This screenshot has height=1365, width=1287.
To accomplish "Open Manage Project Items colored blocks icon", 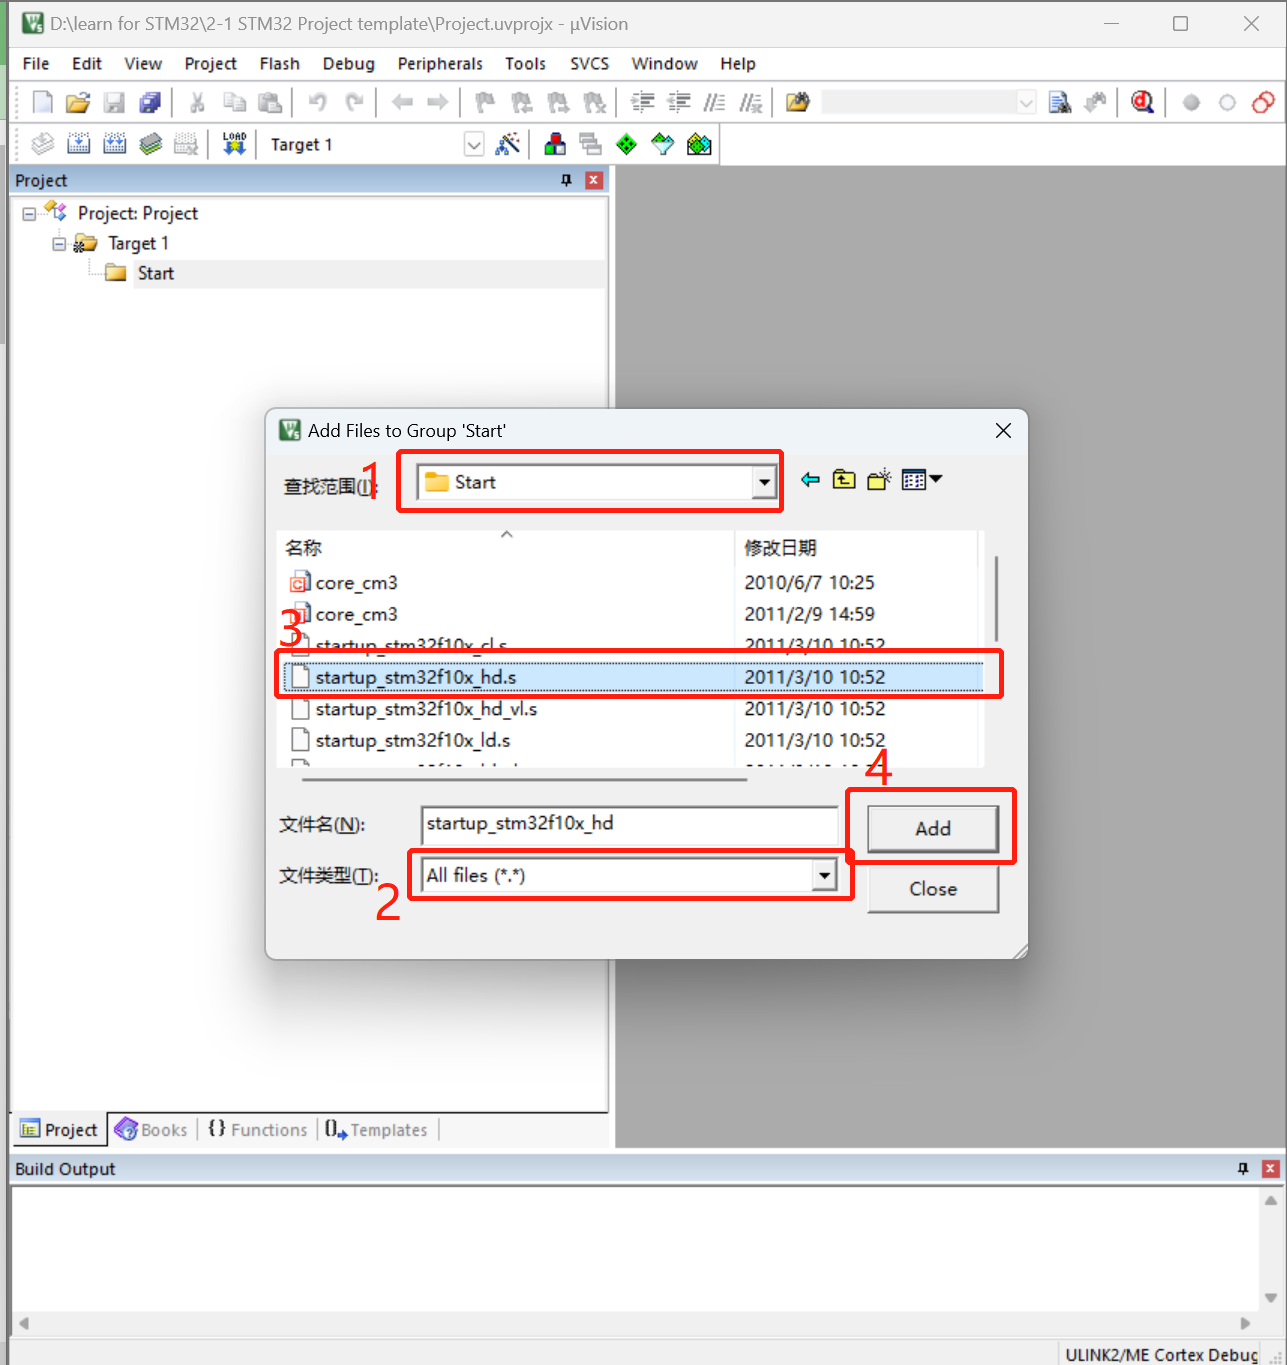I will tap(555, 144).
